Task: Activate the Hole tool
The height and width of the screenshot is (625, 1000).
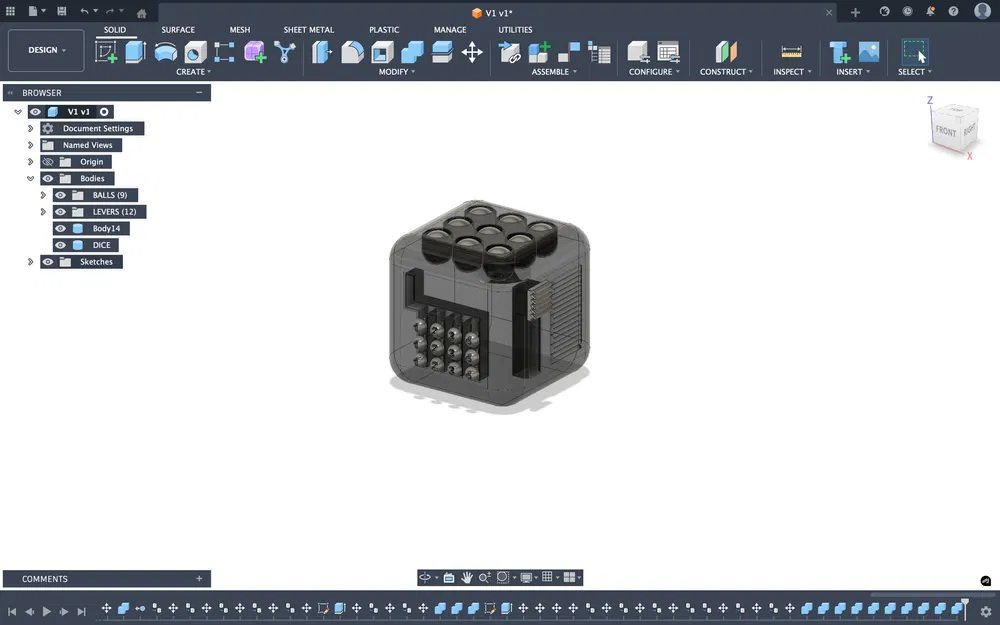Action: point(193,51)
